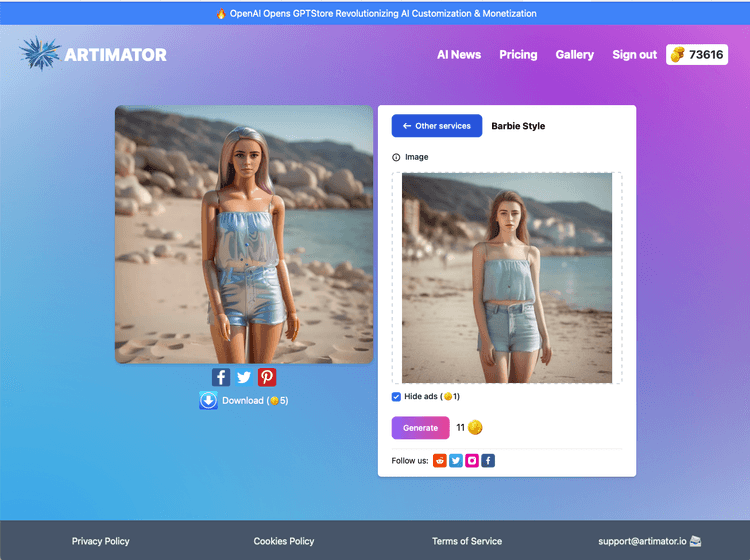The image size is (750, 560).
Task: Open the Terms of Service link
Action: pos(467,541)
